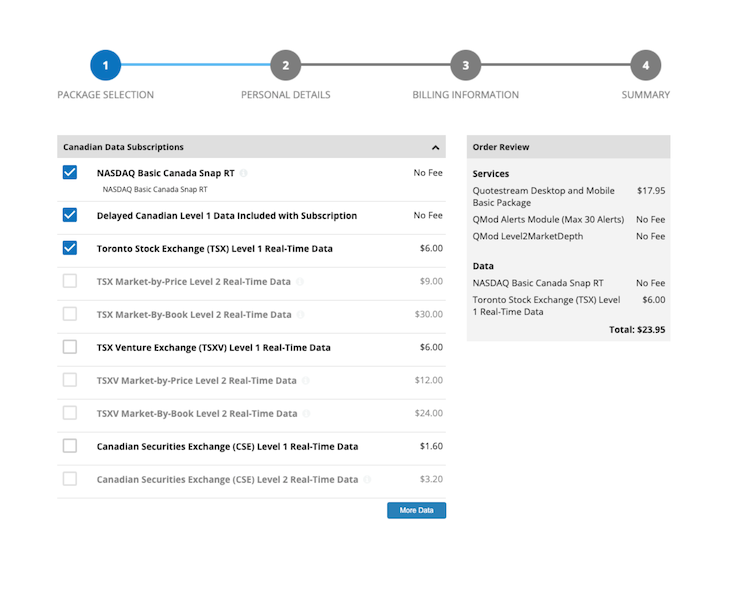Viewport: 750px width, 597px height.
Task: Enable TSX Venture Exchange Level 1 data
Action: pyautogui.click(x=69, y=347)
